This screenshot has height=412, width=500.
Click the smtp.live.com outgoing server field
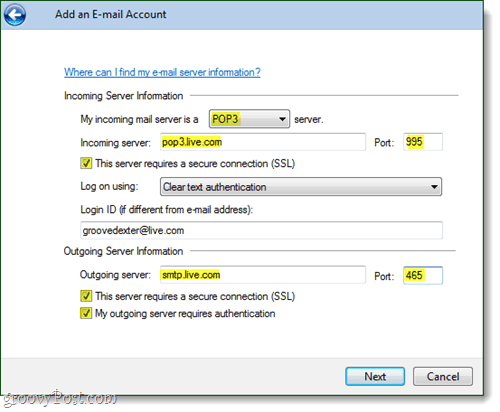point(263,275)
